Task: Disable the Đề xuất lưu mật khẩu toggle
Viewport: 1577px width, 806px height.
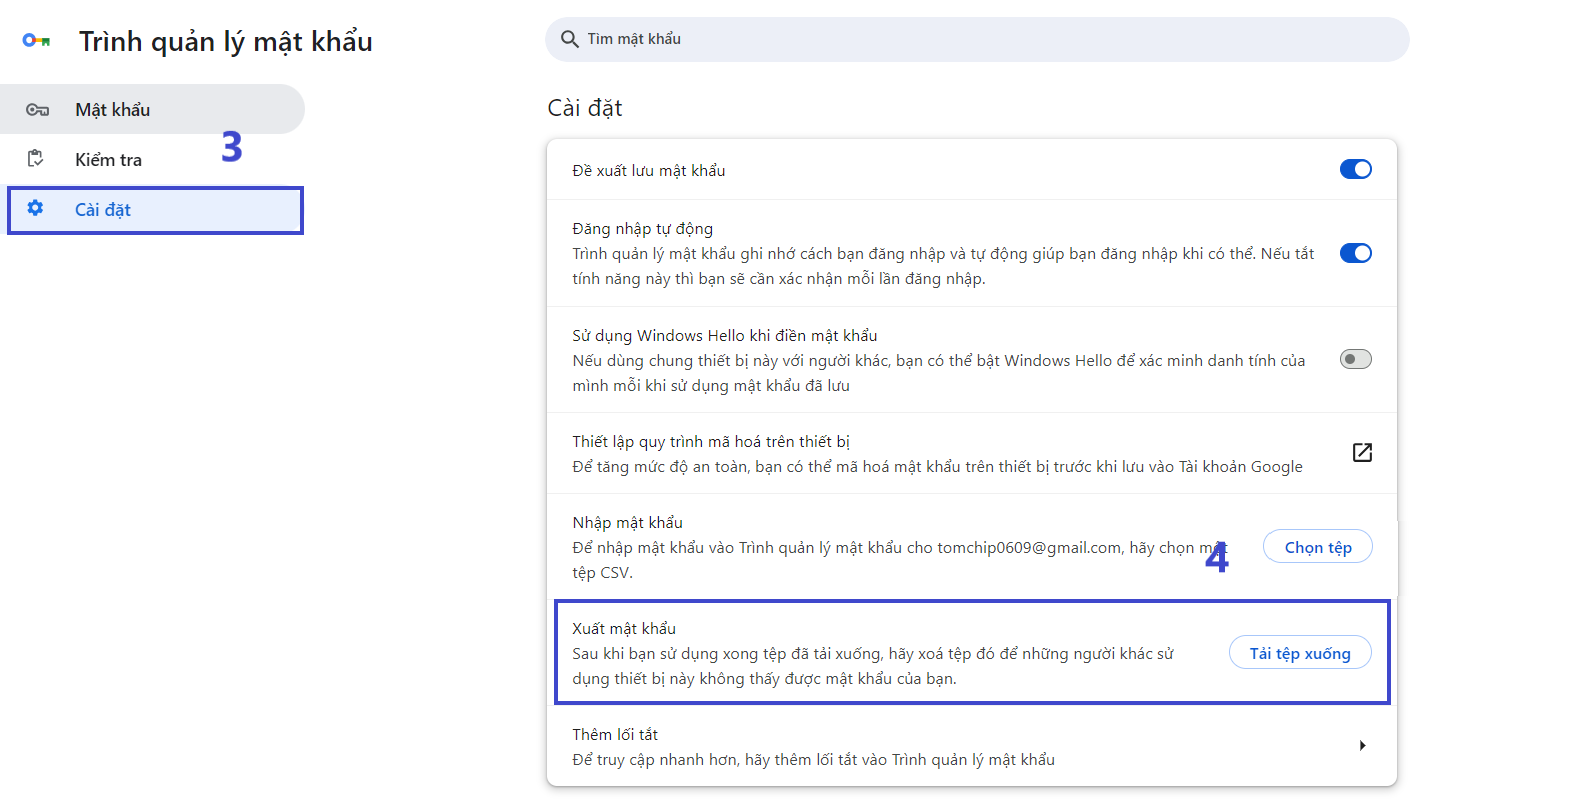Action: pos(1356,169)
